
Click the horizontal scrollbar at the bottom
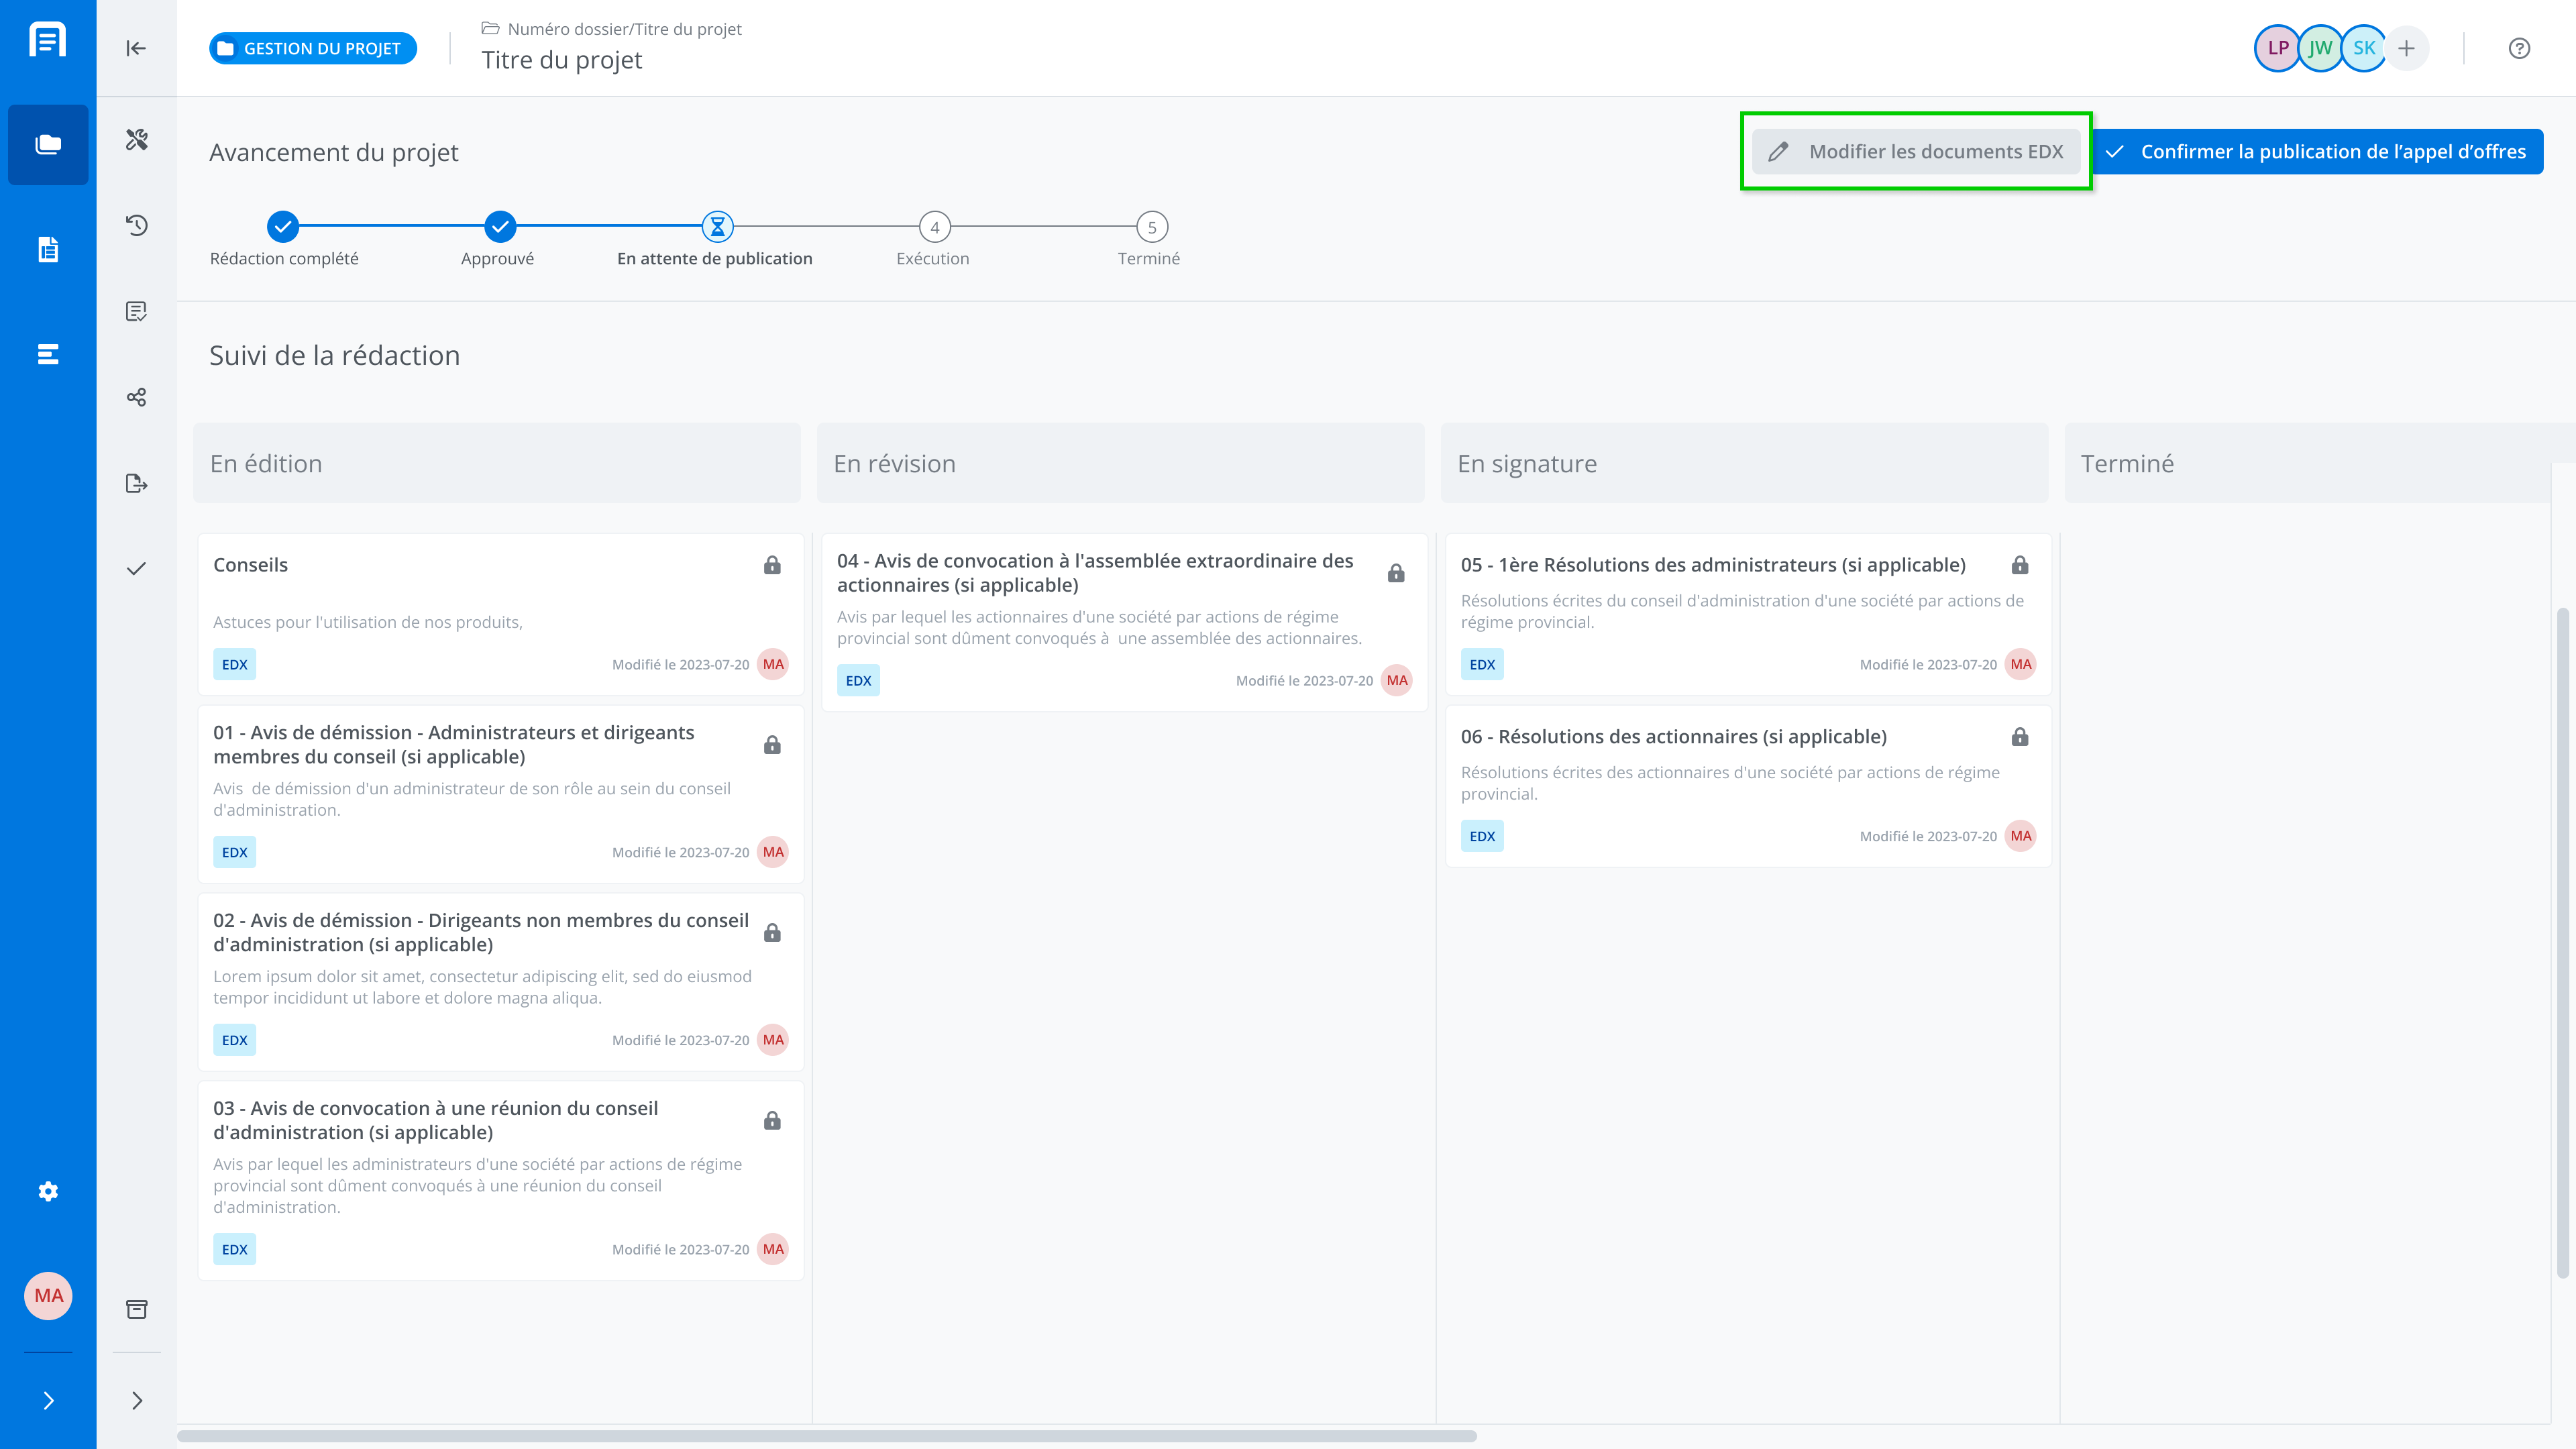click(826, 1436)
